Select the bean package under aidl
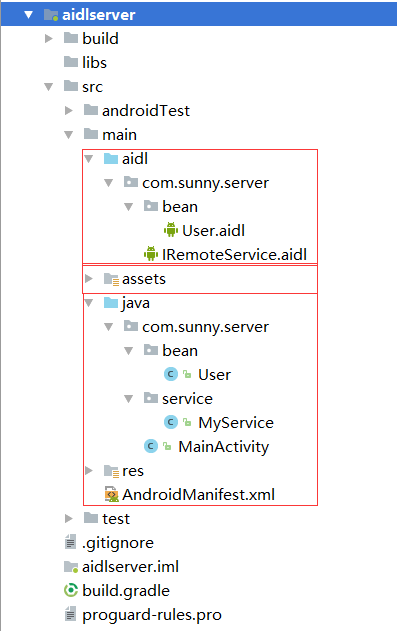The height and width of the screenshot is (631, 397). pos(180,207)
